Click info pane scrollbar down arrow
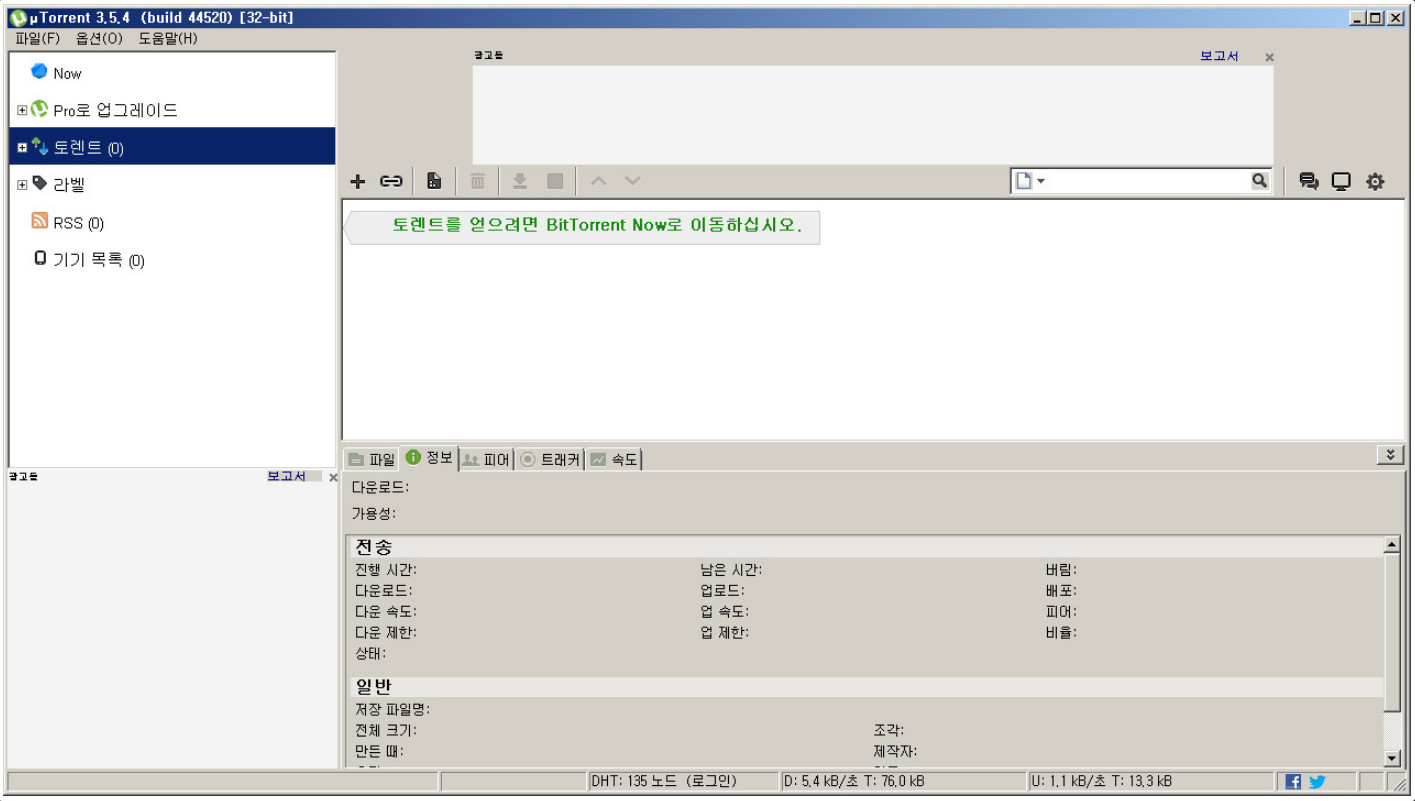 [1391, 759]
